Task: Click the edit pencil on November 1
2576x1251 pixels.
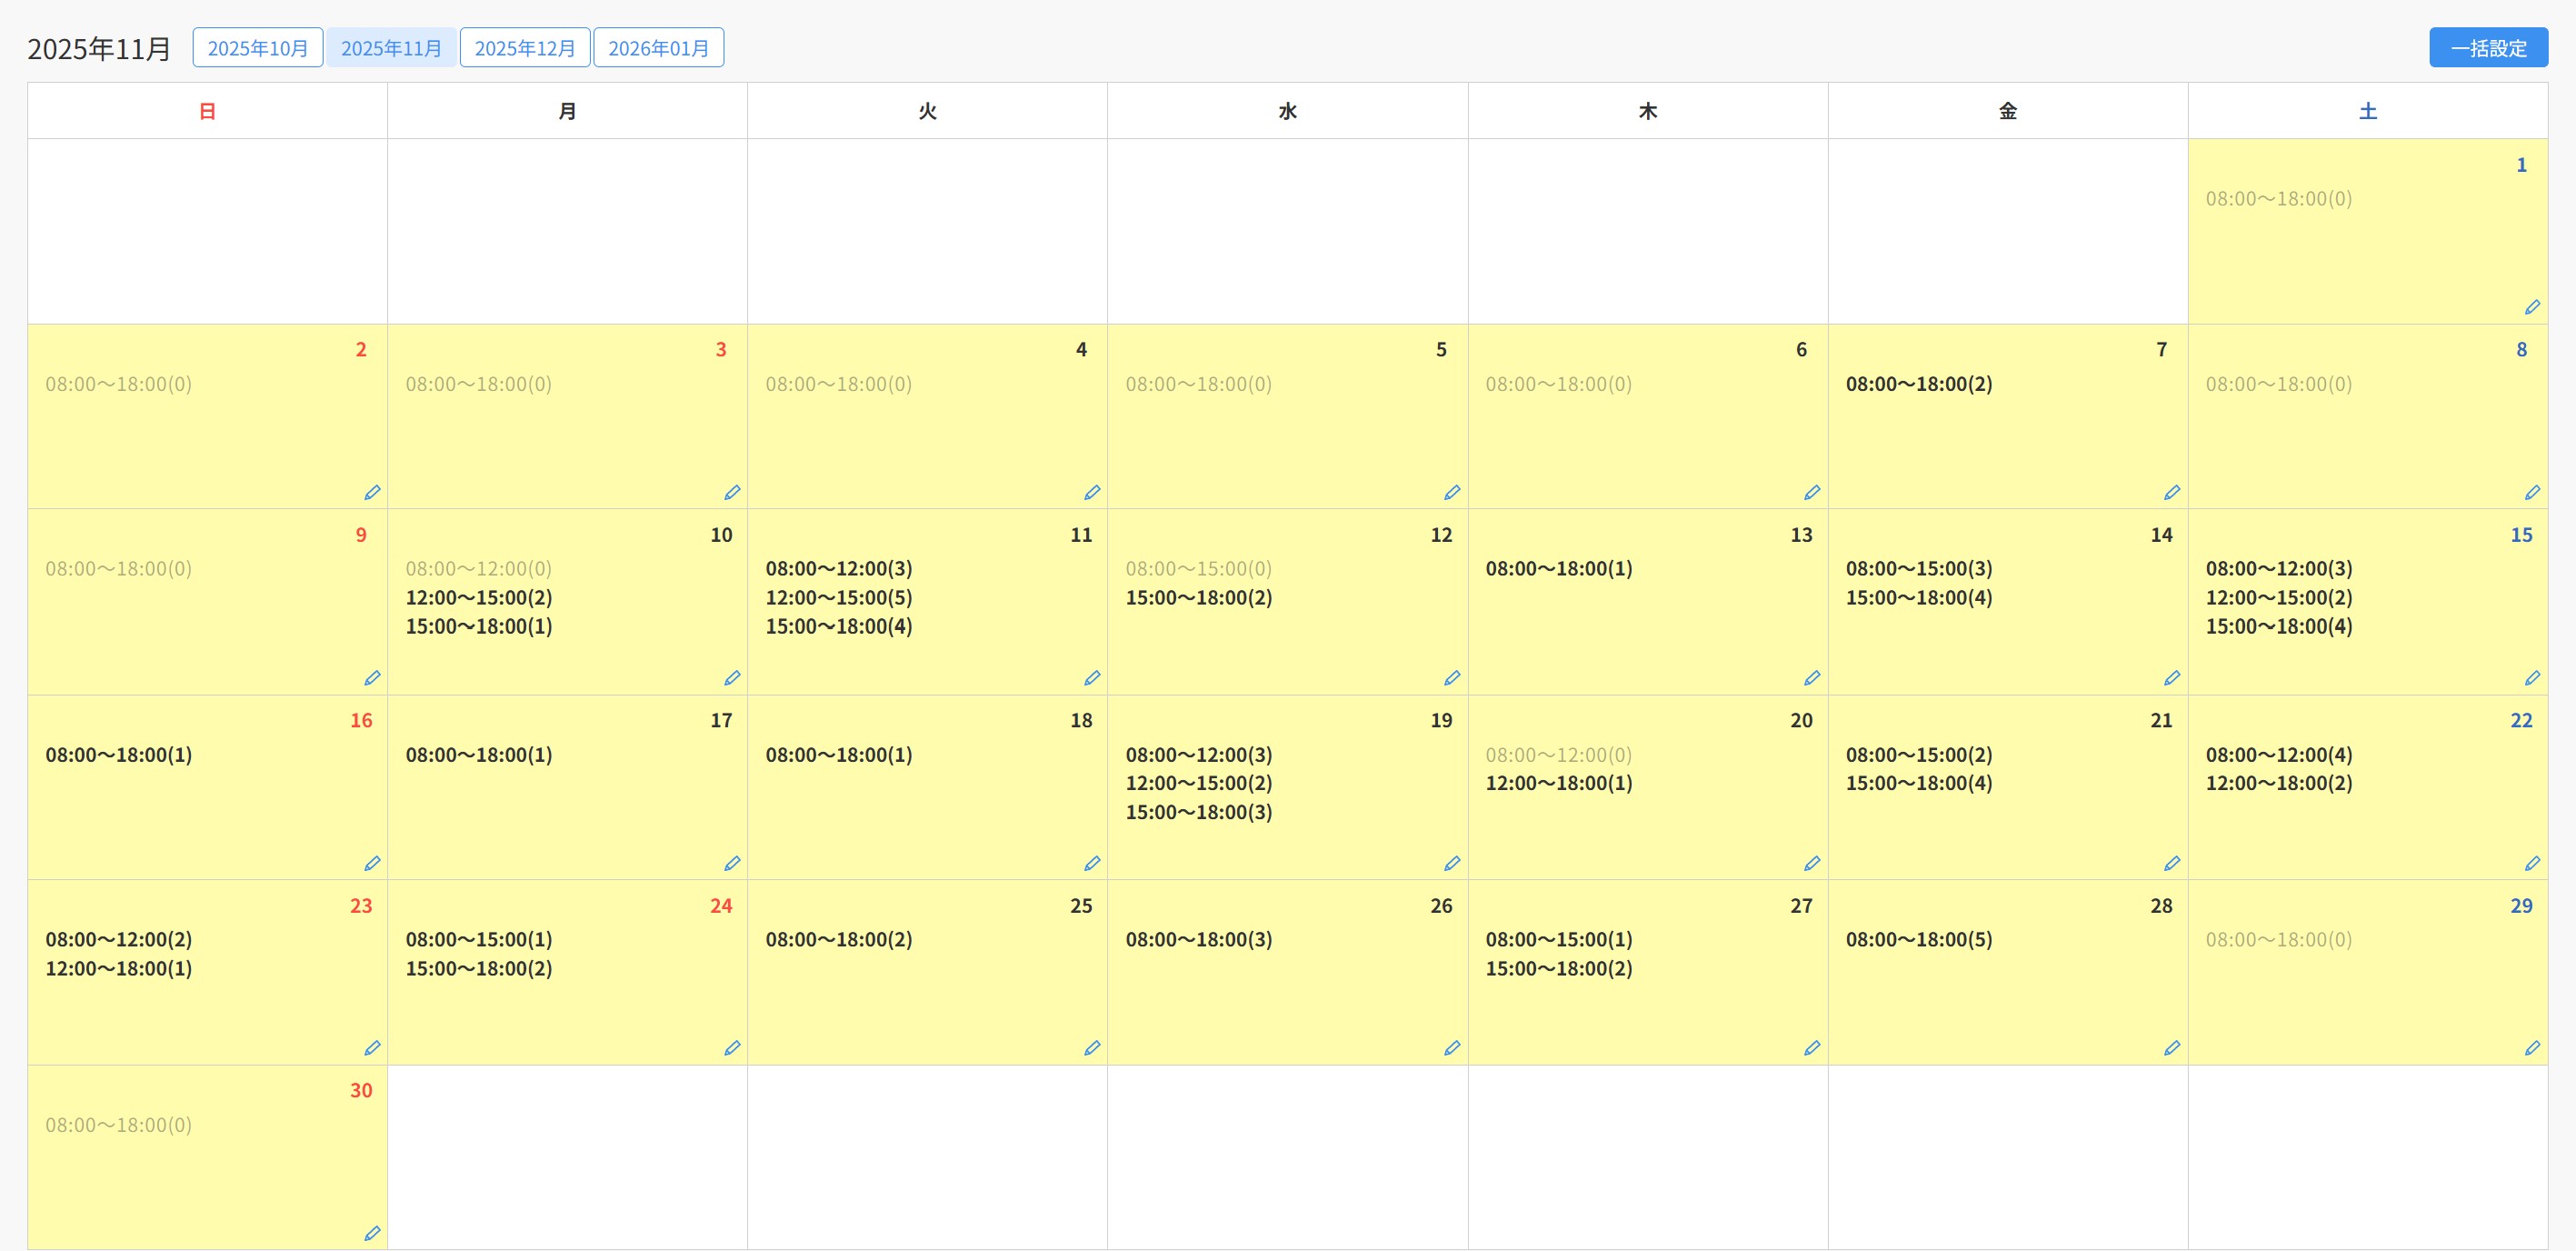Action: (x=2532, y=307)
